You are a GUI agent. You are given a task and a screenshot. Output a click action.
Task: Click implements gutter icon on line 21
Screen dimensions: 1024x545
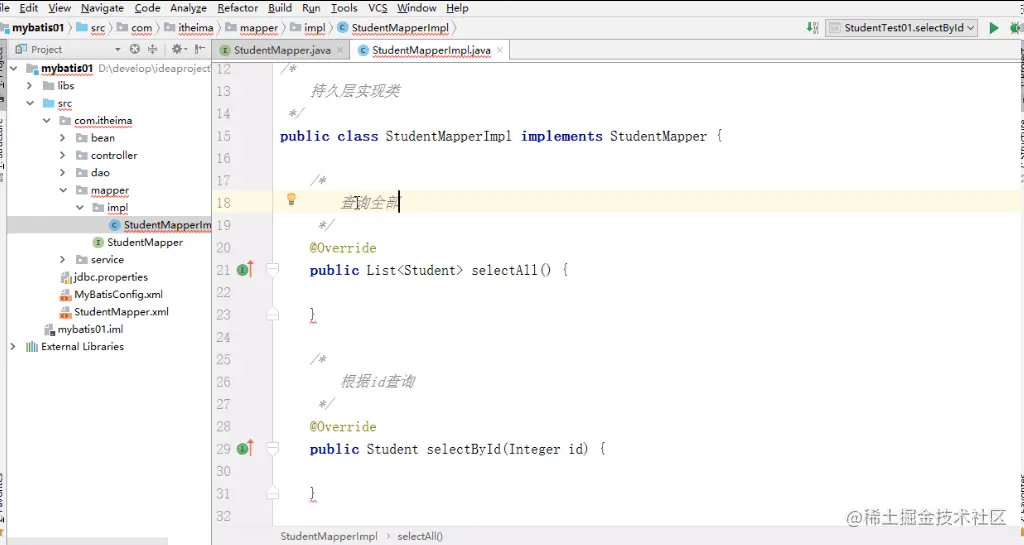coord(246,269)
